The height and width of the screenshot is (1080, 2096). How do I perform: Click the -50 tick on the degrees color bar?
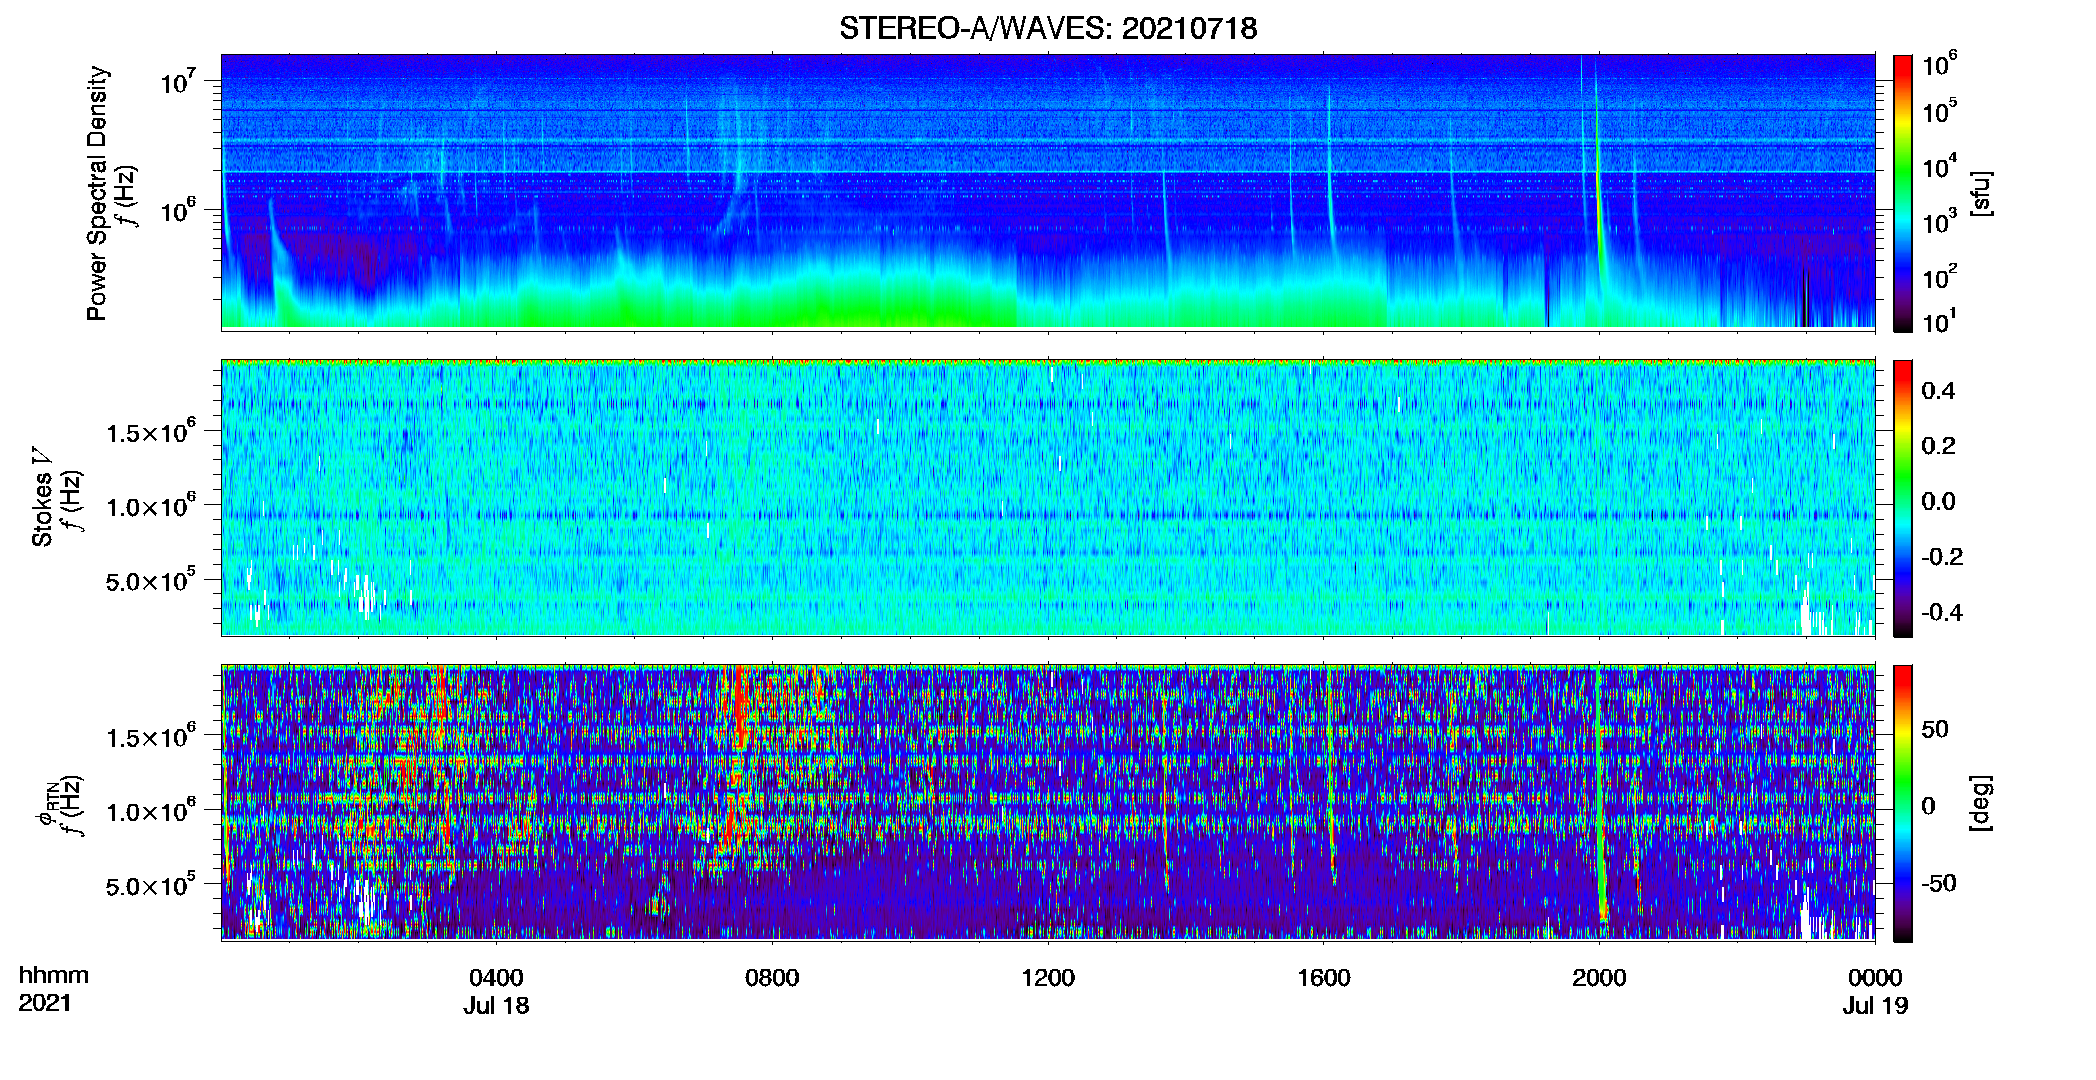tap(1938, 883)
